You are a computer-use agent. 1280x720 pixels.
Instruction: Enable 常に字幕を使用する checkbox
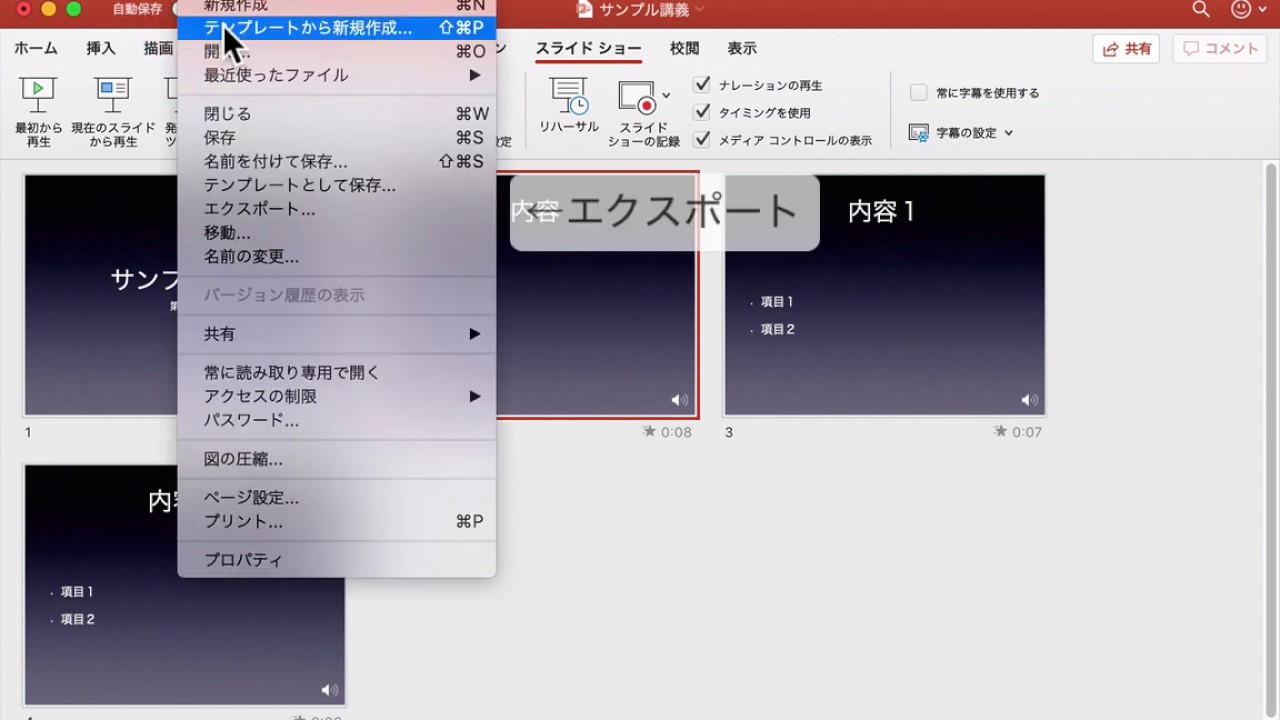pos(918,92)
